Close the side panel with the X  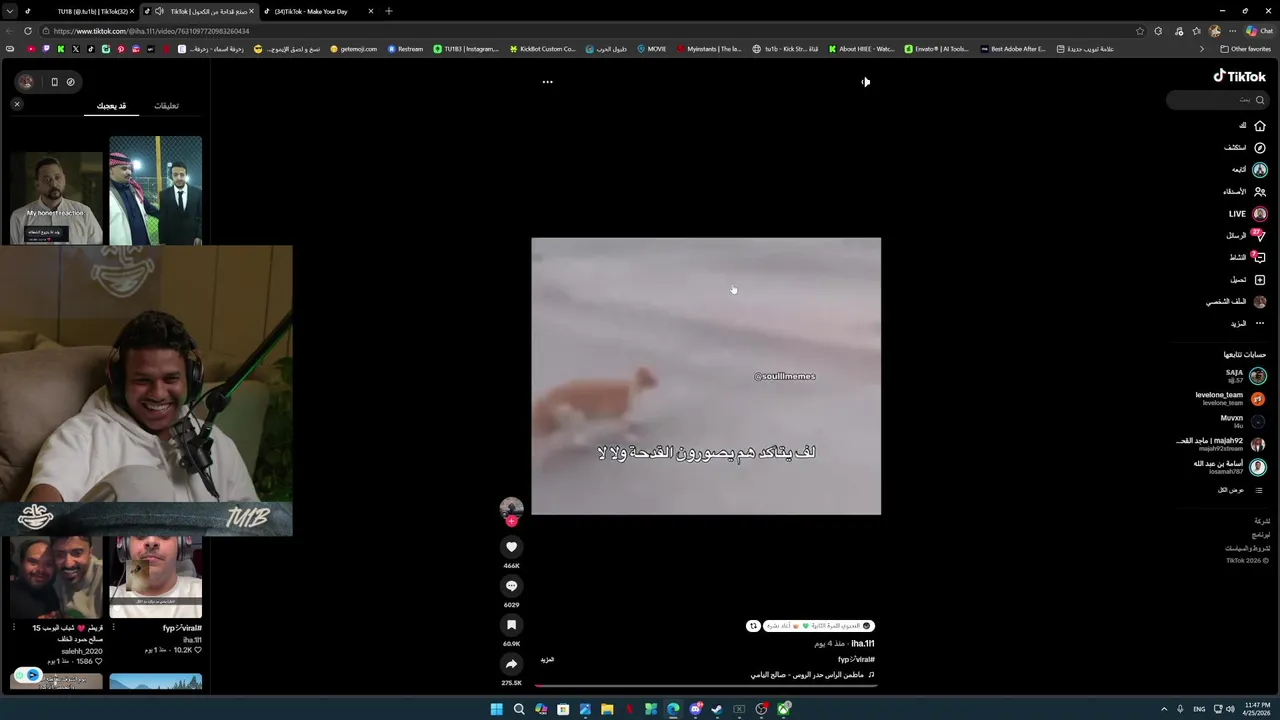(x=16, y=104)
